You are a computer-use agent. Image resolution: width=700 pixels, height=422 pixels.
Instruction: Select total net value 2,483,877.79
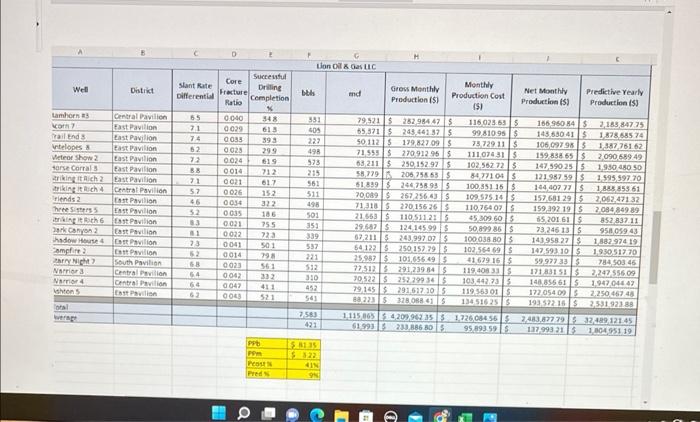(x=538, y=319)
